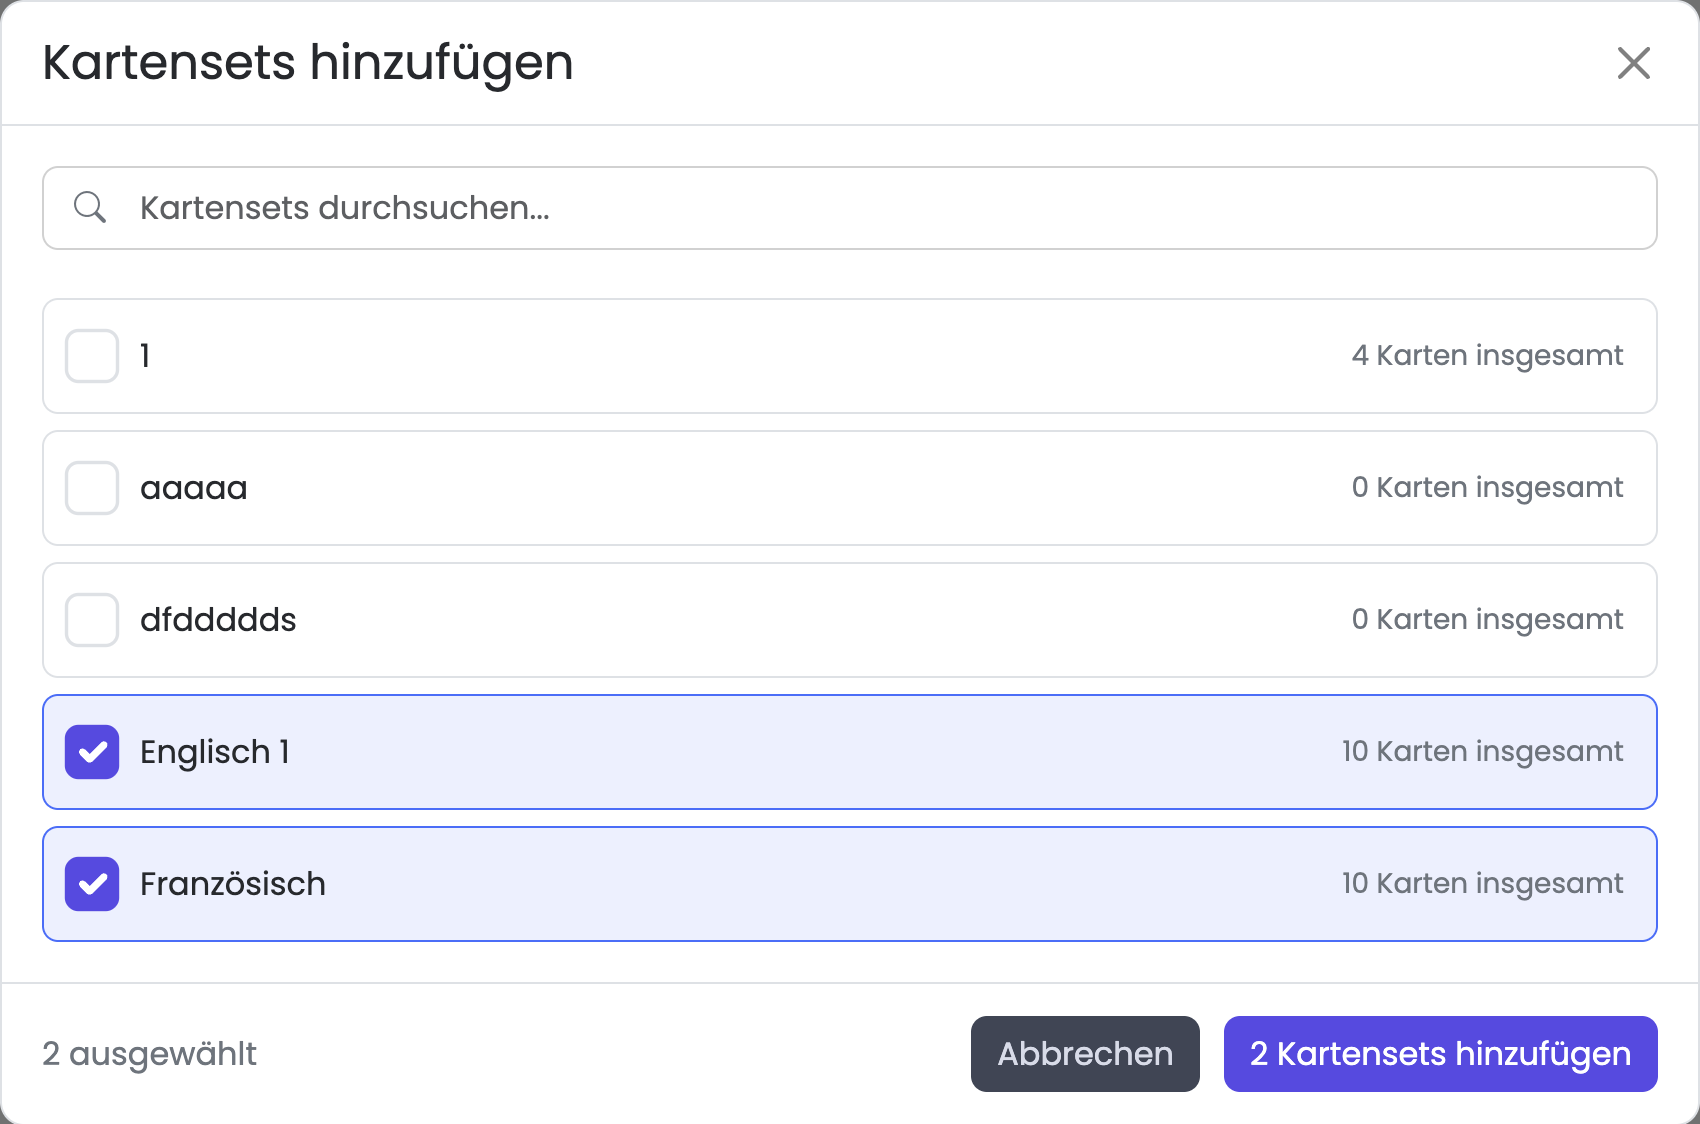Click the "aaaaa" set name
Screen dimensions: 1700x1124
tap(193, 488)
